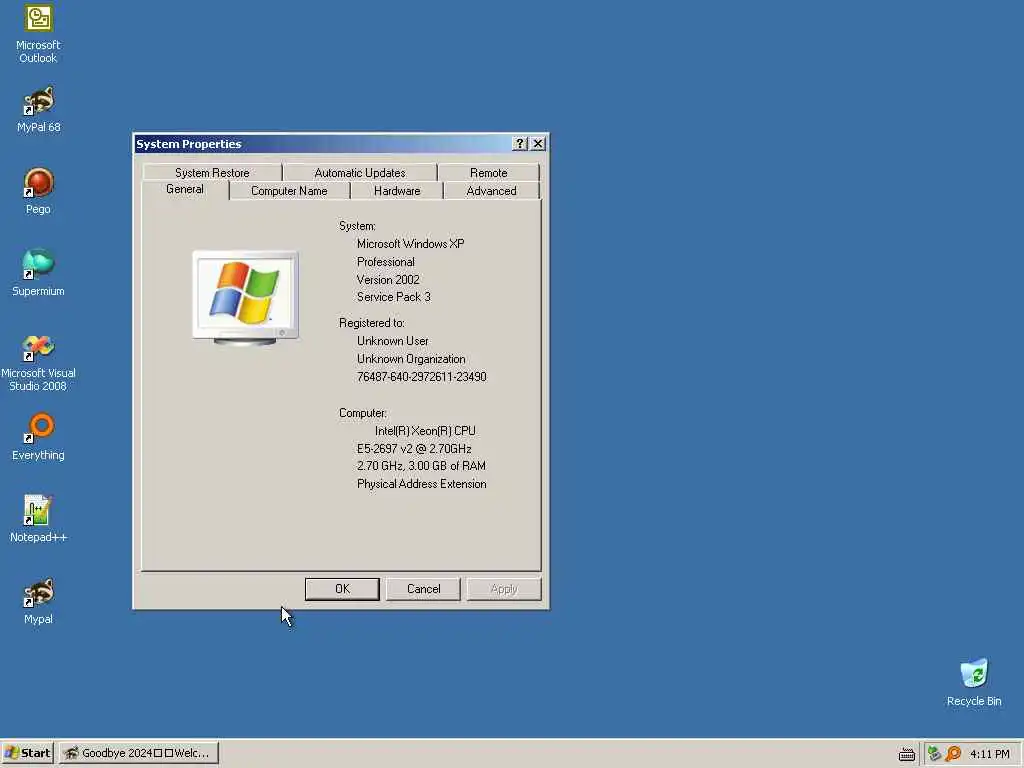Switch to the Advanced tab

(491, 191)
